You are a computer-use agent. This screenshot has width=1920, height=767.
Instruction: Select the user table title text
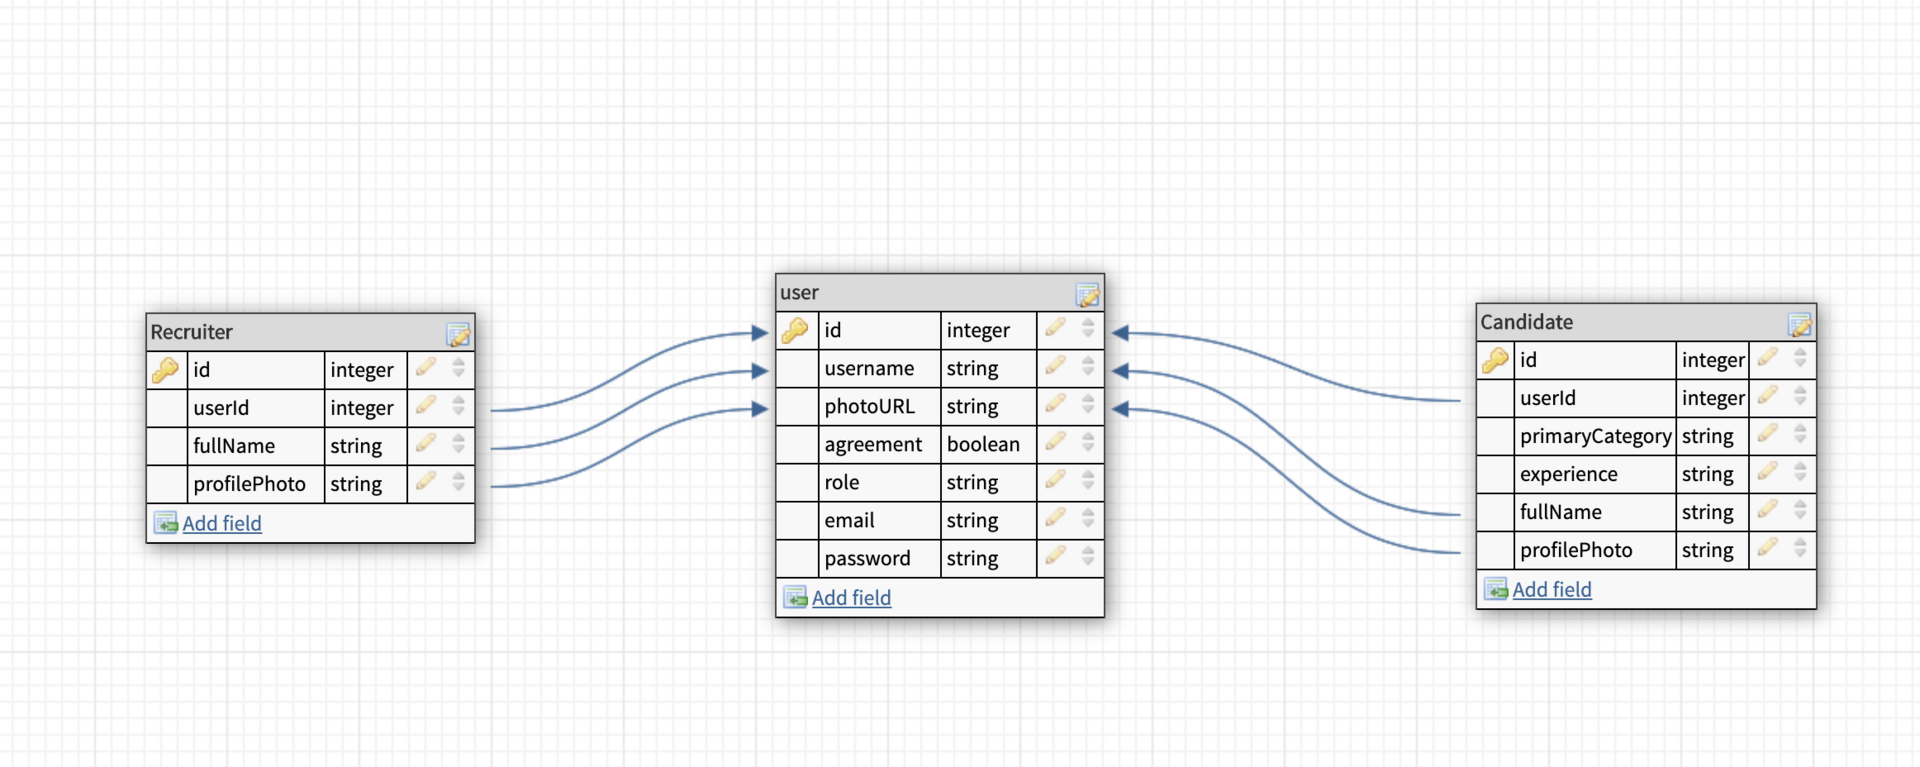point(799,292)
